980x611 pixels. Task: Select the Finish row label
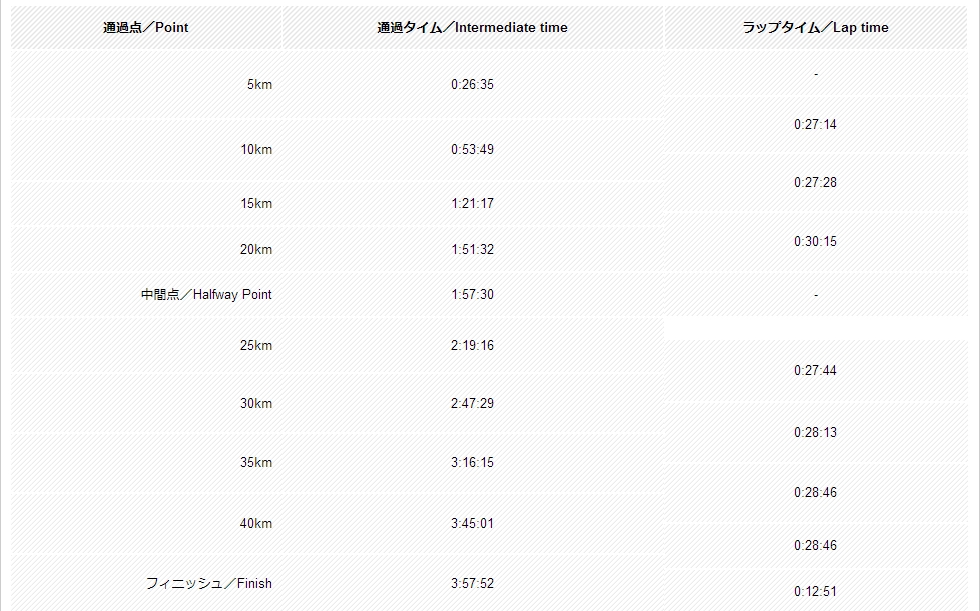pos(208,584)
